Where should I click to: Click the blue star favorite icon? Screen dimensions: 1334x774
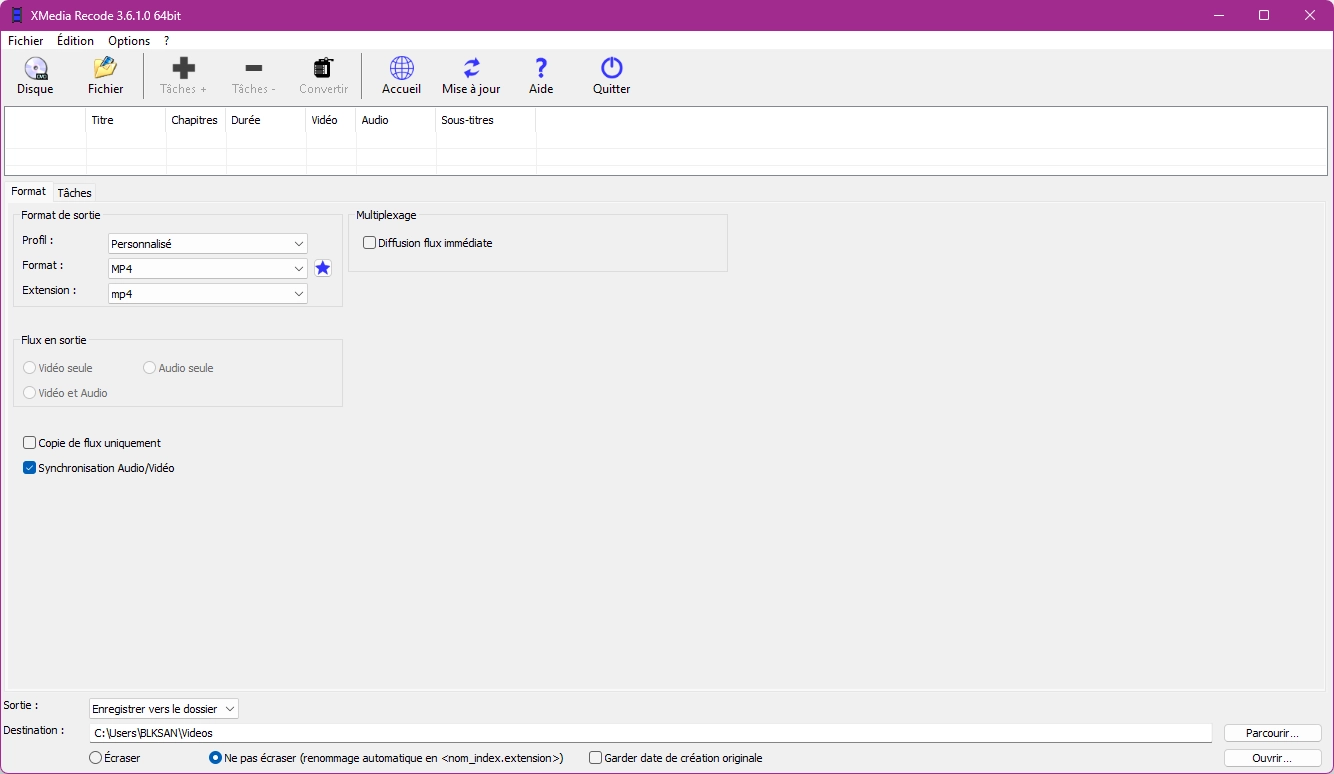point(323,268)
